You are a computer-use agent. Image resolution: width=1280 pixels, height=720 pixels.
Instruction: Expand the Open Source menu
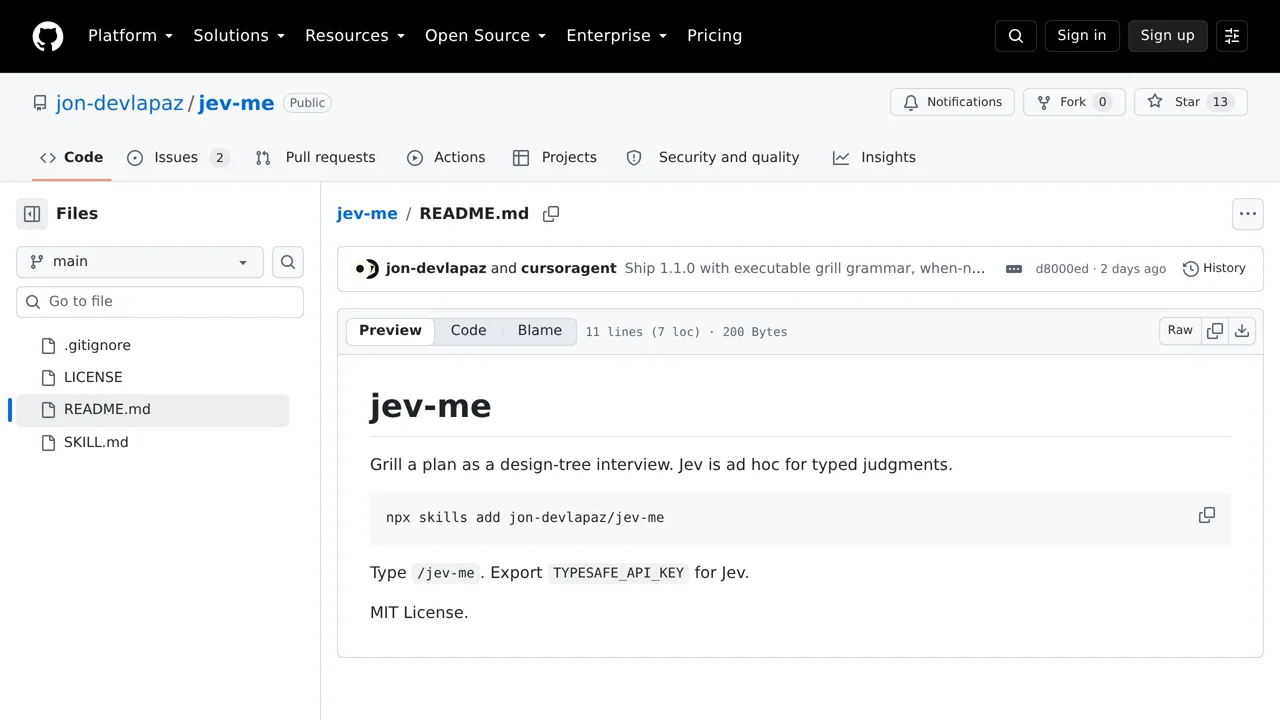[485, 36]
